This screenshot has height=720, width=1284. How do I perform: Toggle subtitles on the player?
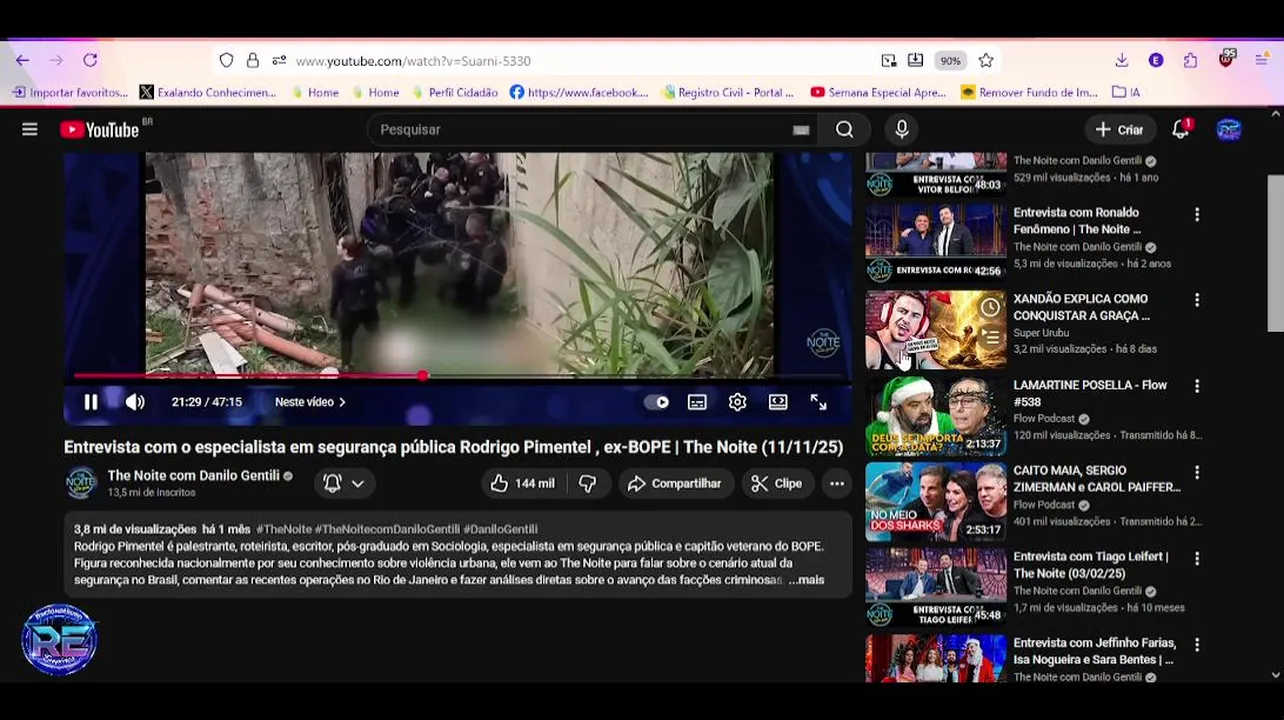697,402
